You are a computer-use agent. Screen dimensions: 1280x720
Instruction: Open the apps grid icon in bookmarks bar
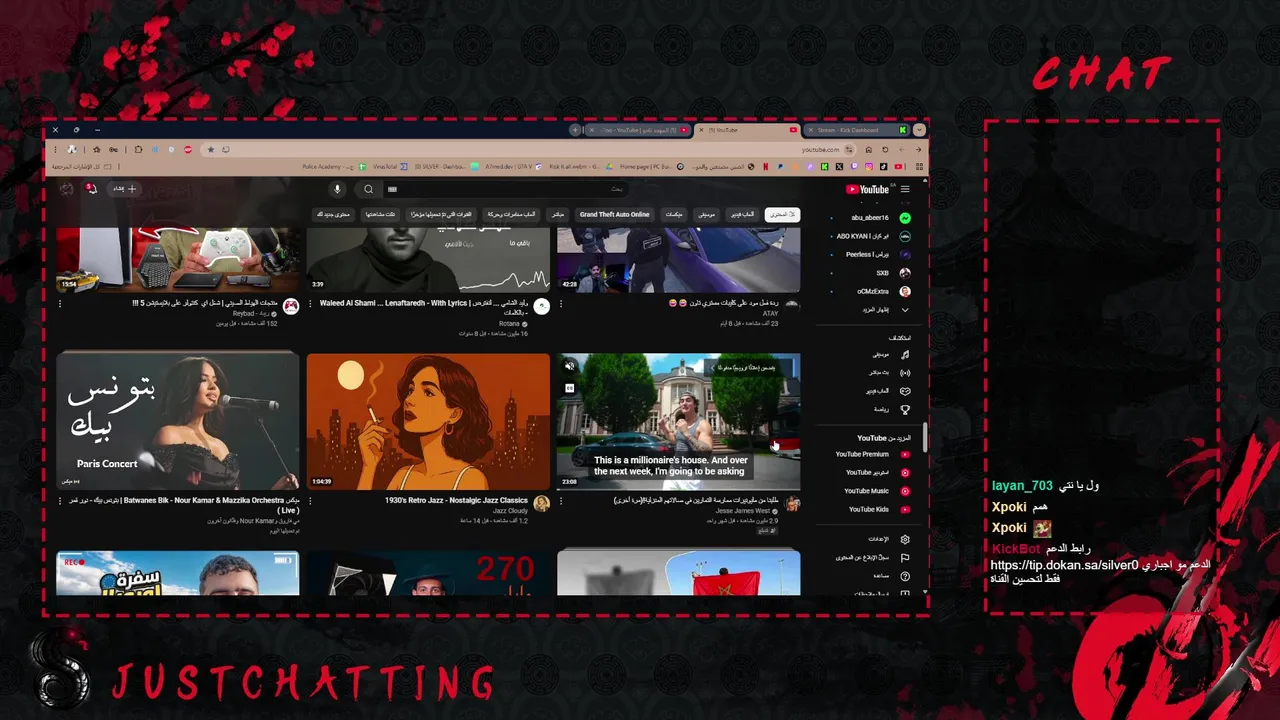coord(919,167)
